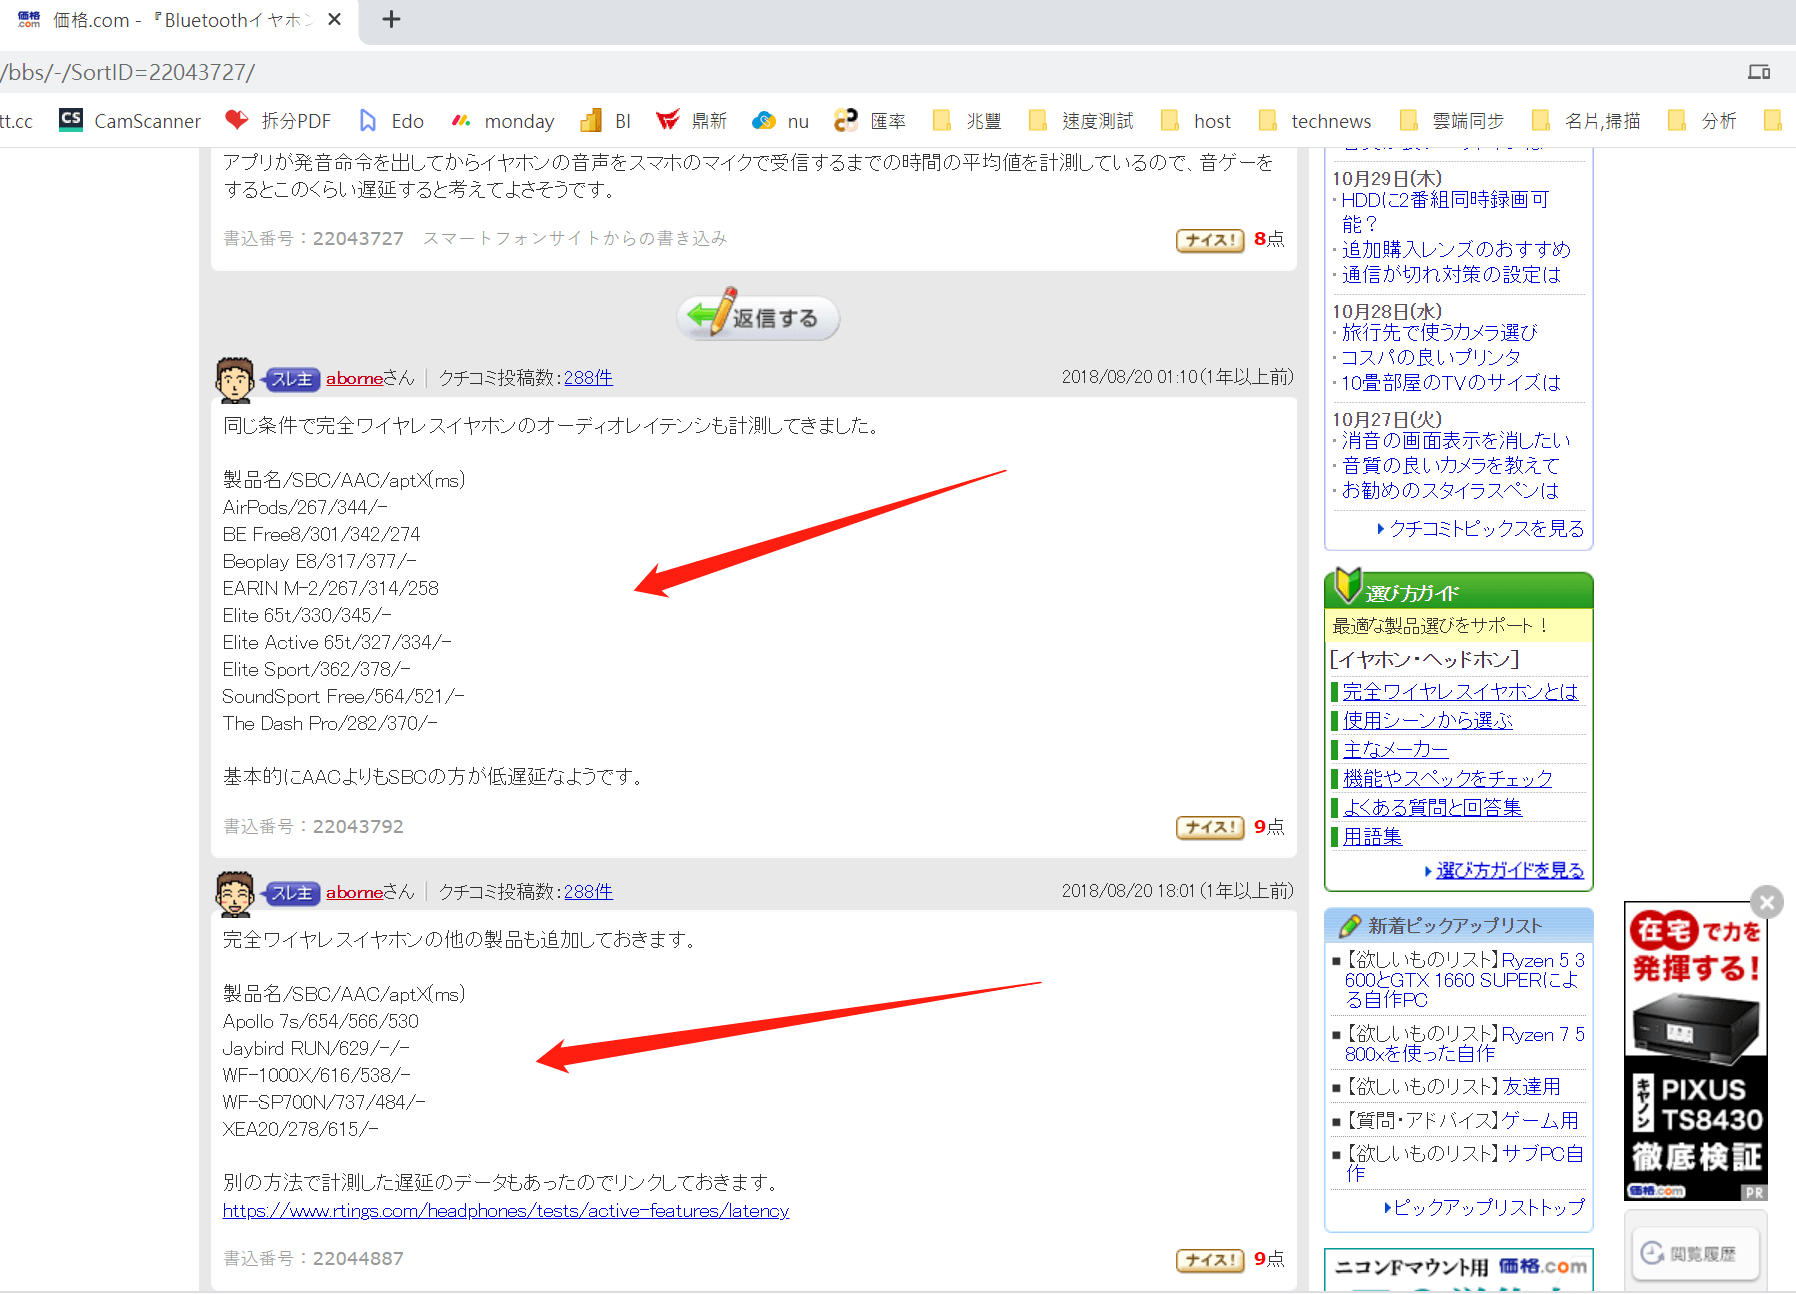Image resolution: width=1796 pixels, height=1294 pixels.
Task: Click ナイス! button on post 22044887
Action: 1210,1260
